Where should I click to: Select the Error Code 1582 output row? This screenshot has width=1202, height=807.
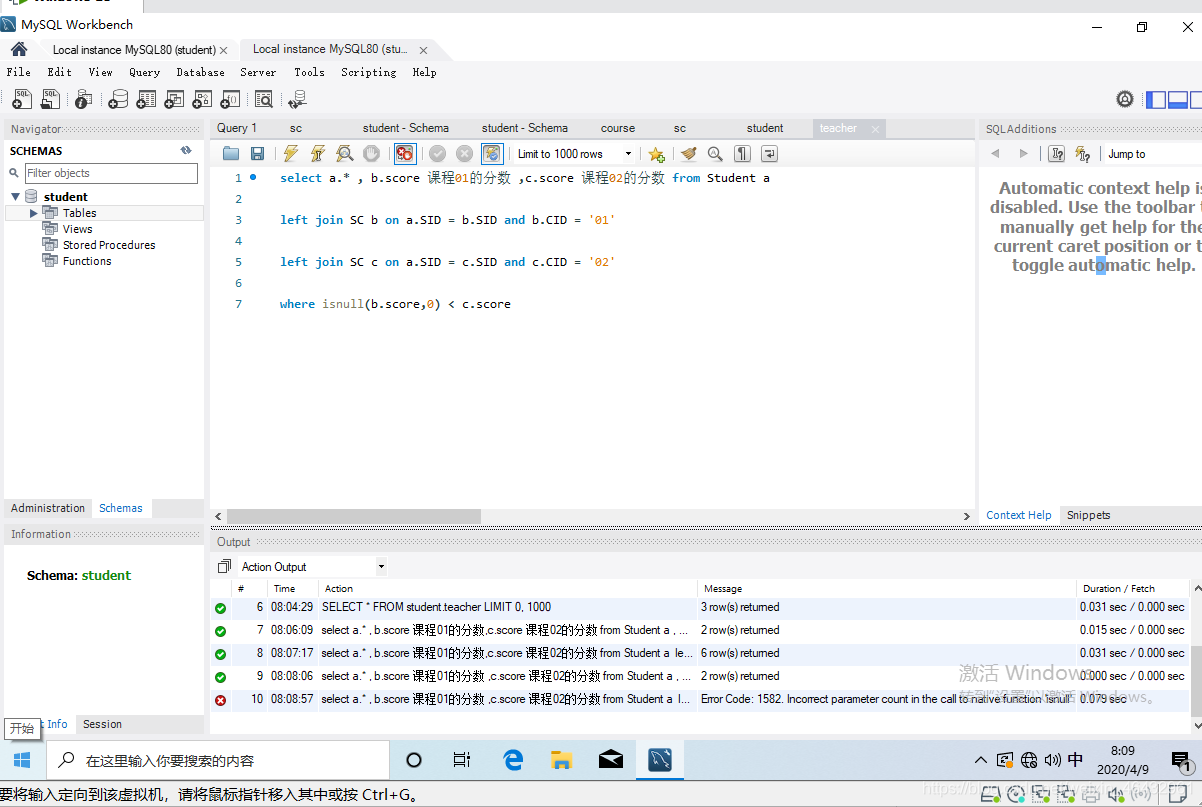(700, 699)
